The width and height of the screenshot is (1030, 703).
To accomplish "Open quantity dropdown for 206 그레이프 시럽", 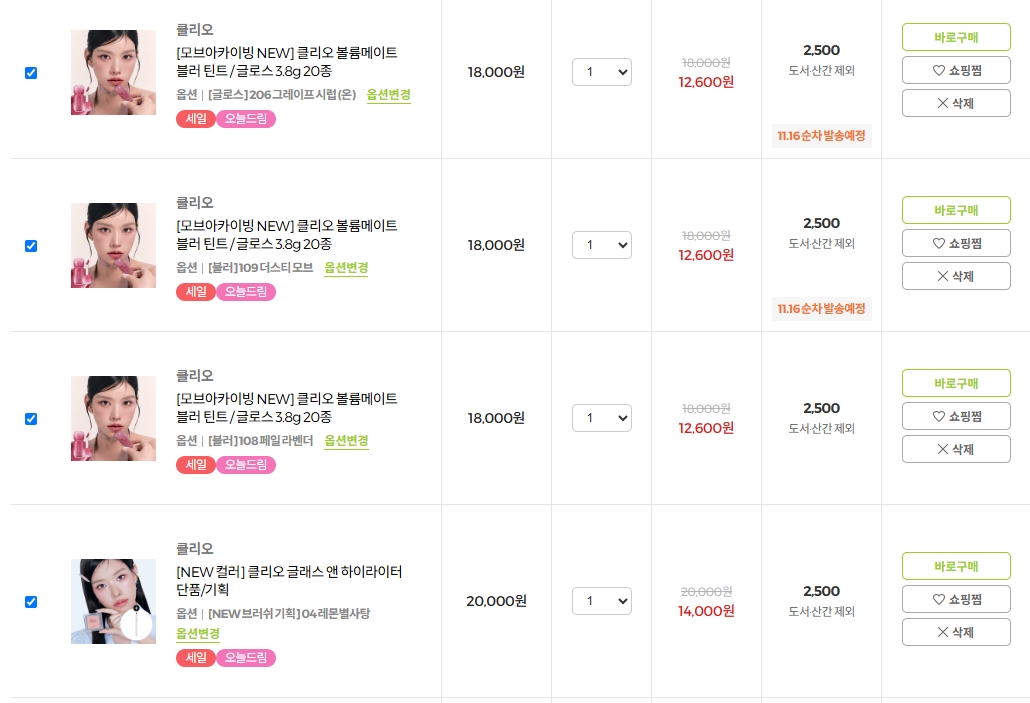I will point(602,72).
